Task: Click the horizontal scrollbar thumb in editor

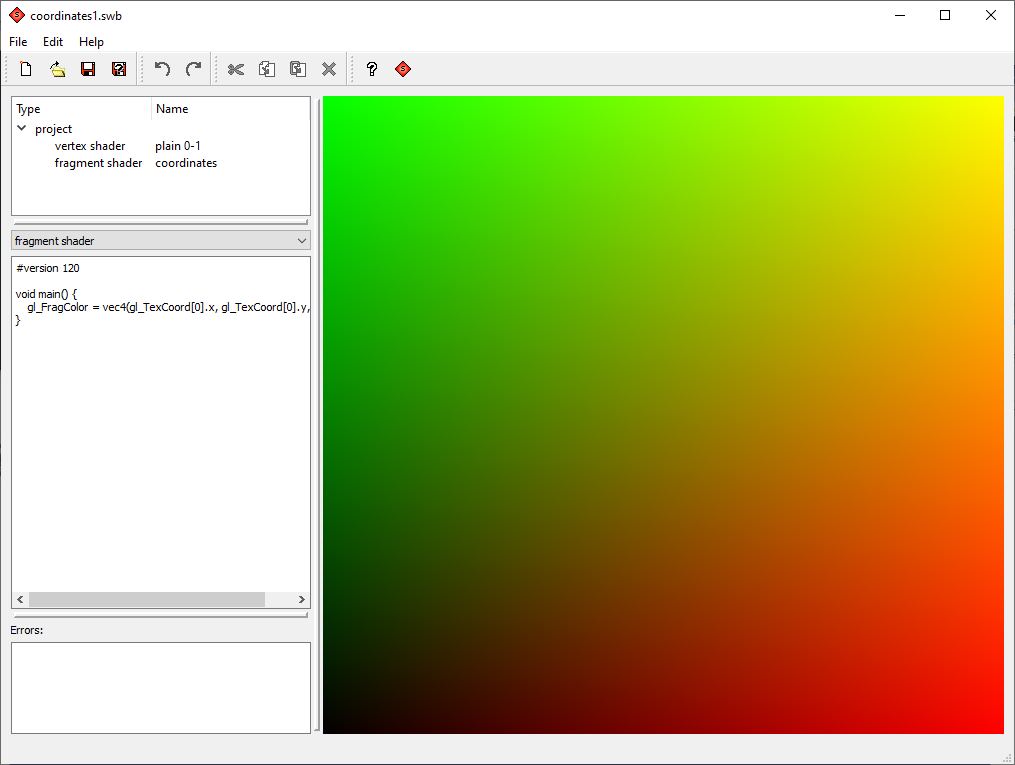Action: click(x=147, y=599)
